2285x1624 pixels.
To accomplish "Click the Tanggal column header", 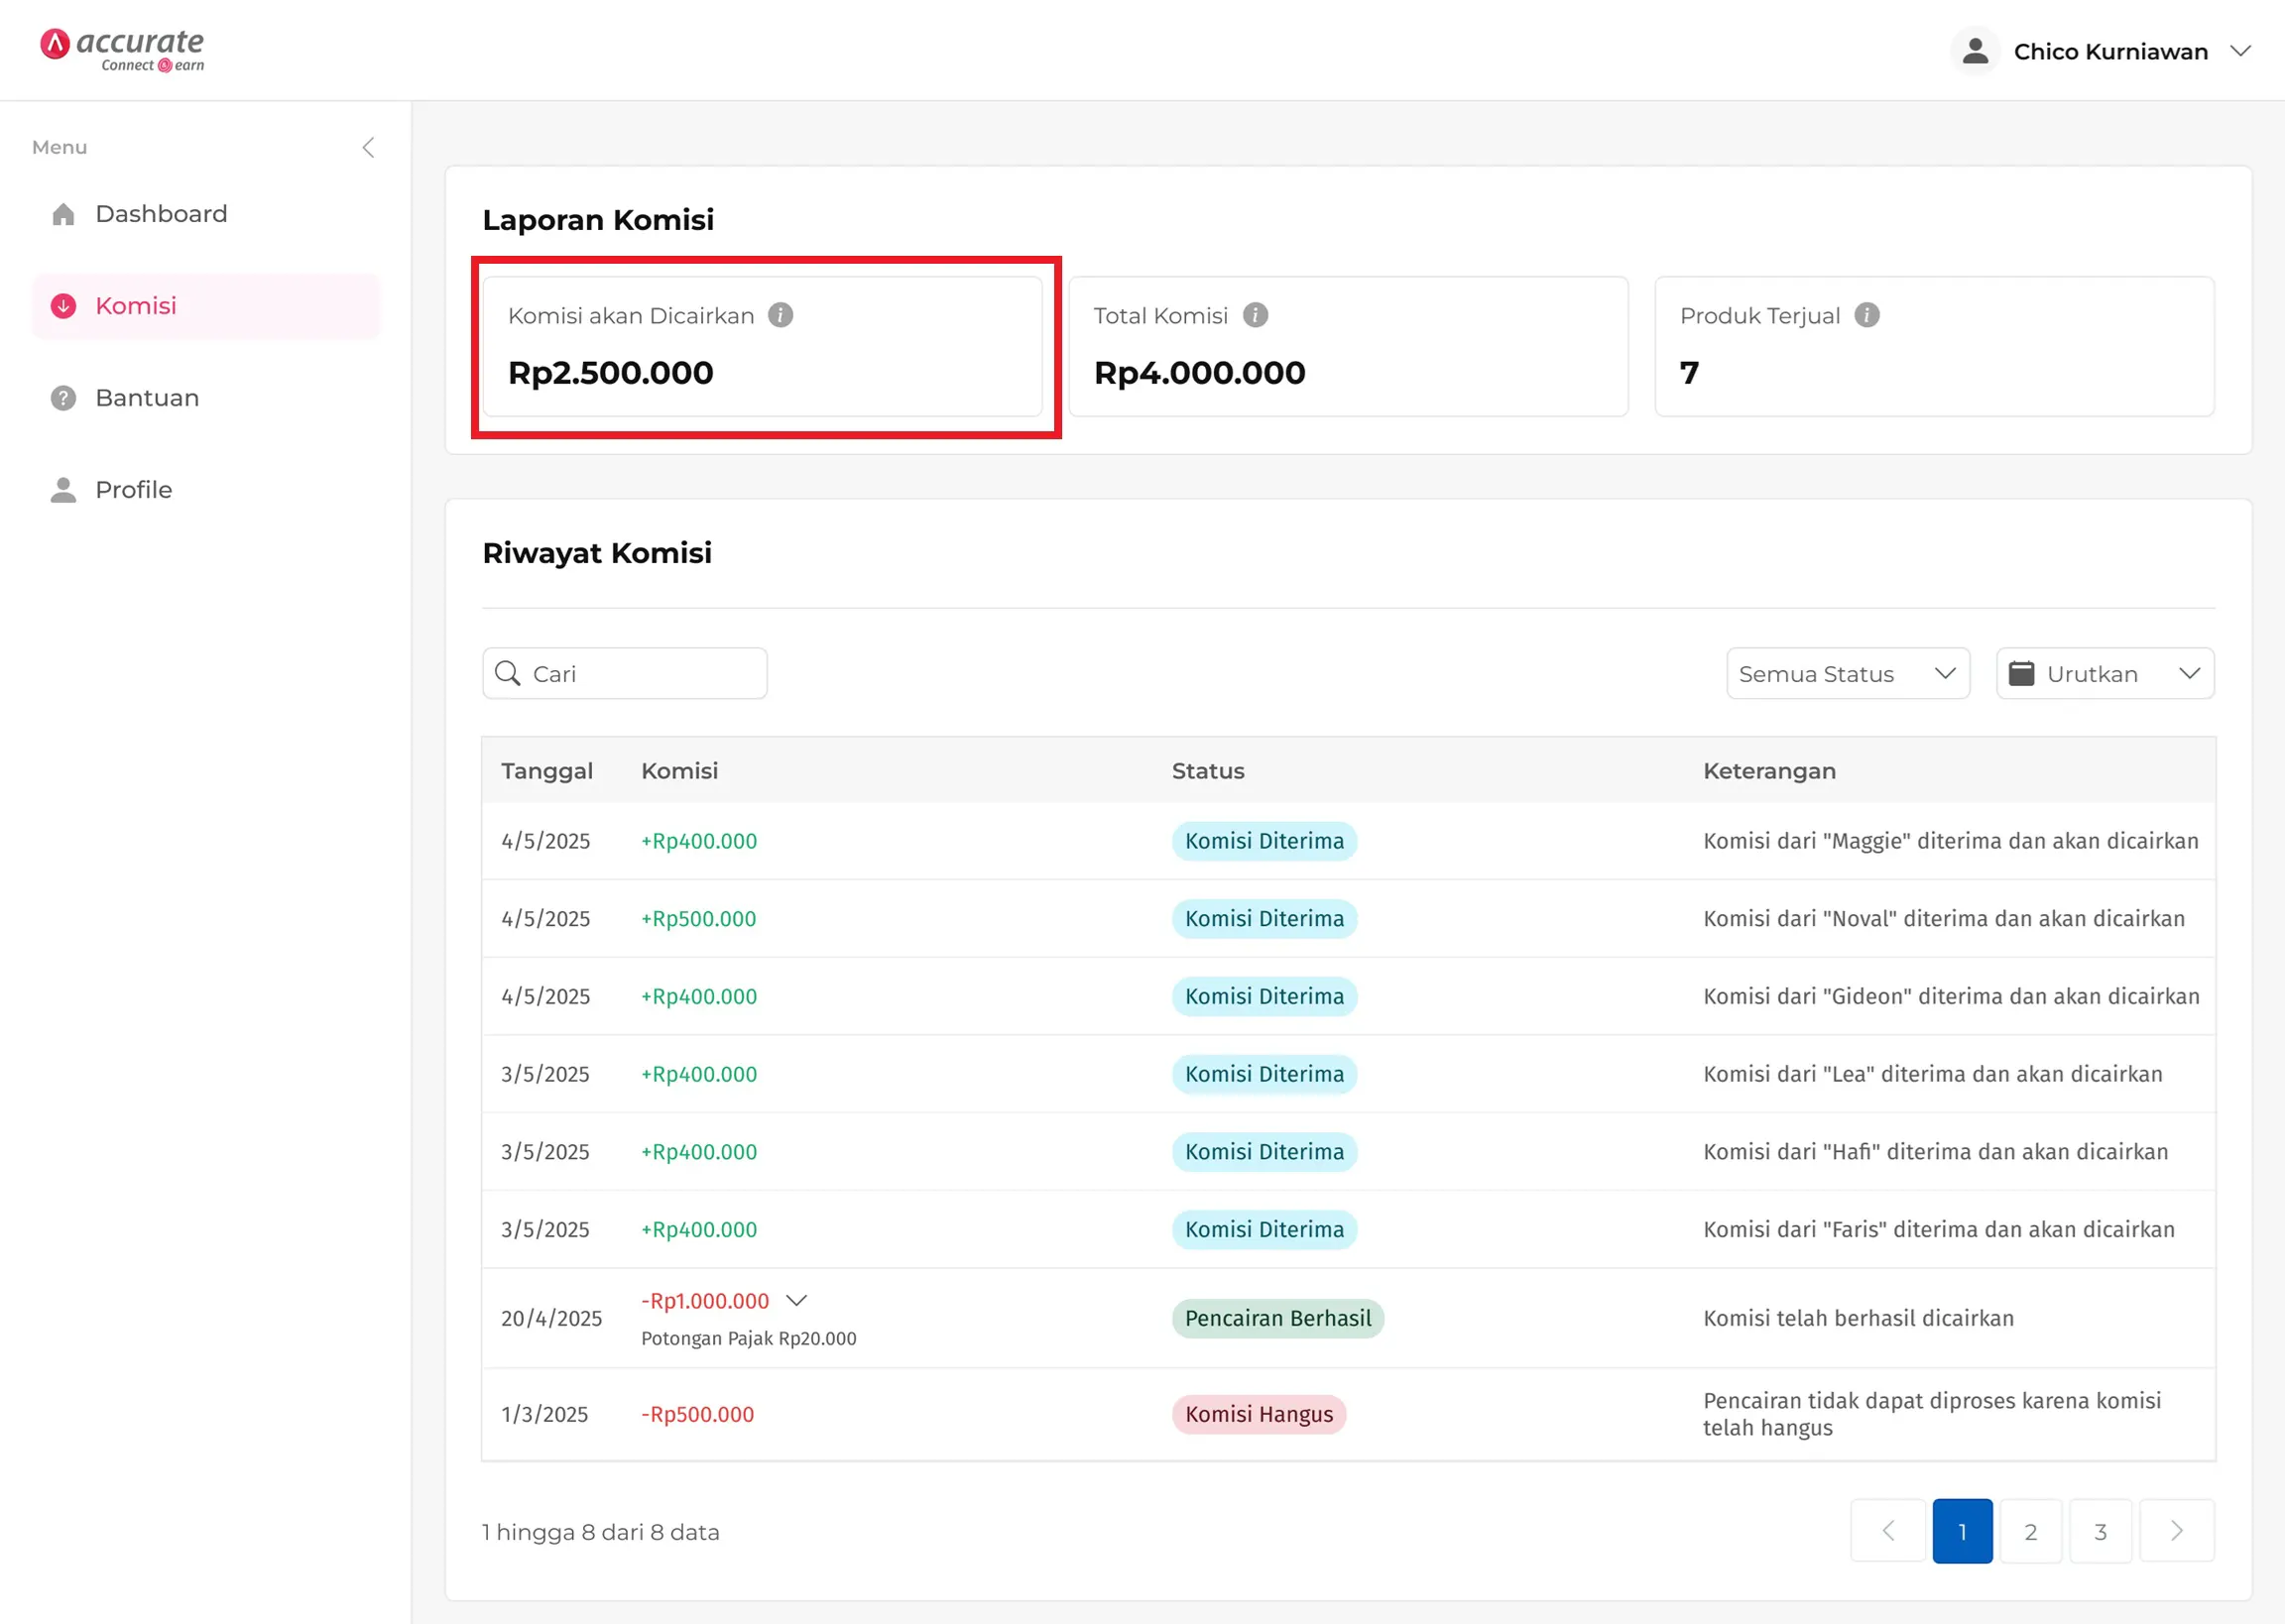I will click(x=547, y=771).
